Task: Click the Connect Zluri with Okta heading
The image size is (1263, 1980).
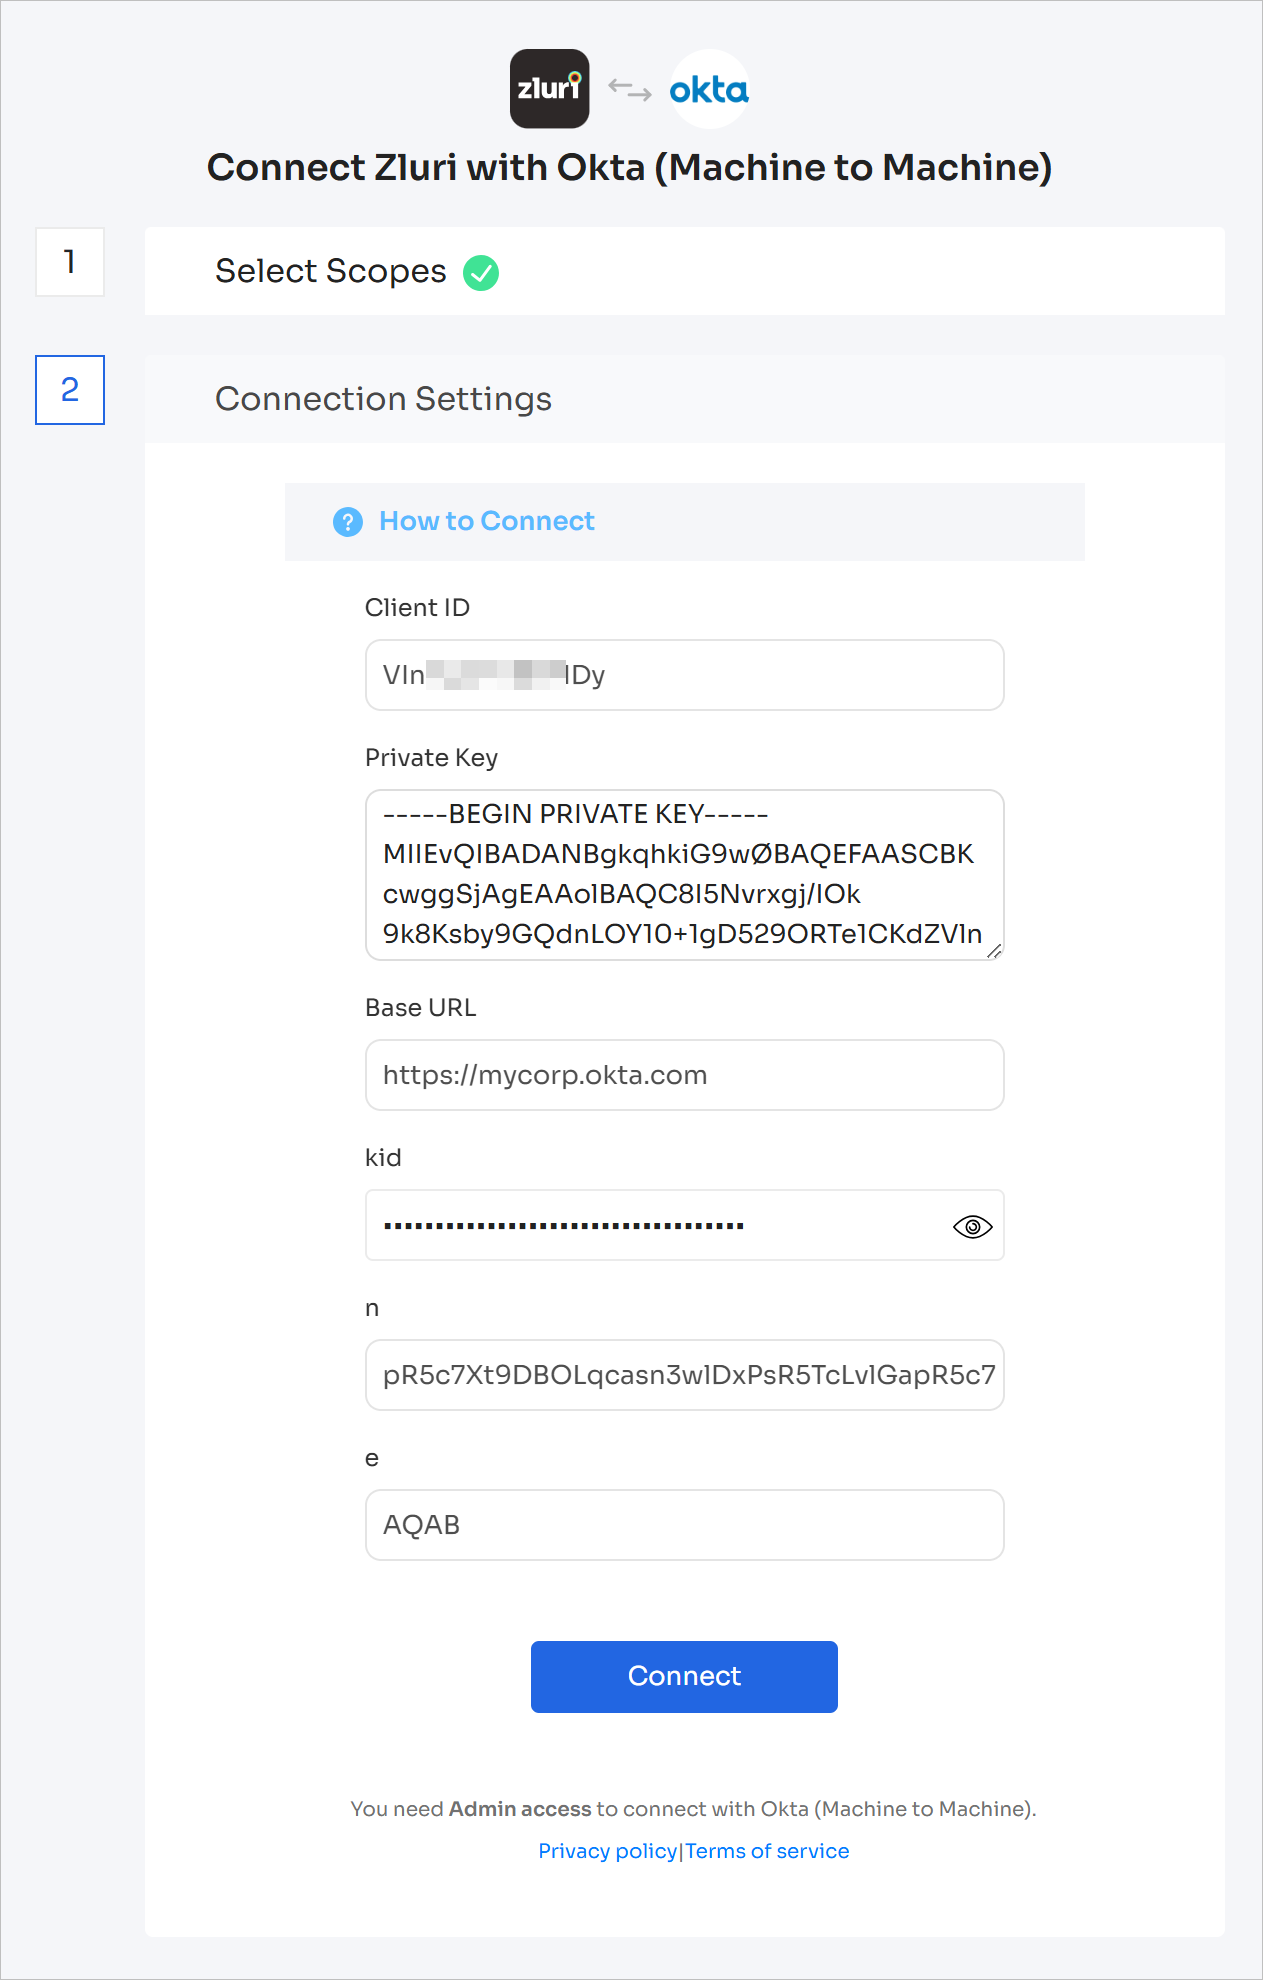Action: point(630,167)
